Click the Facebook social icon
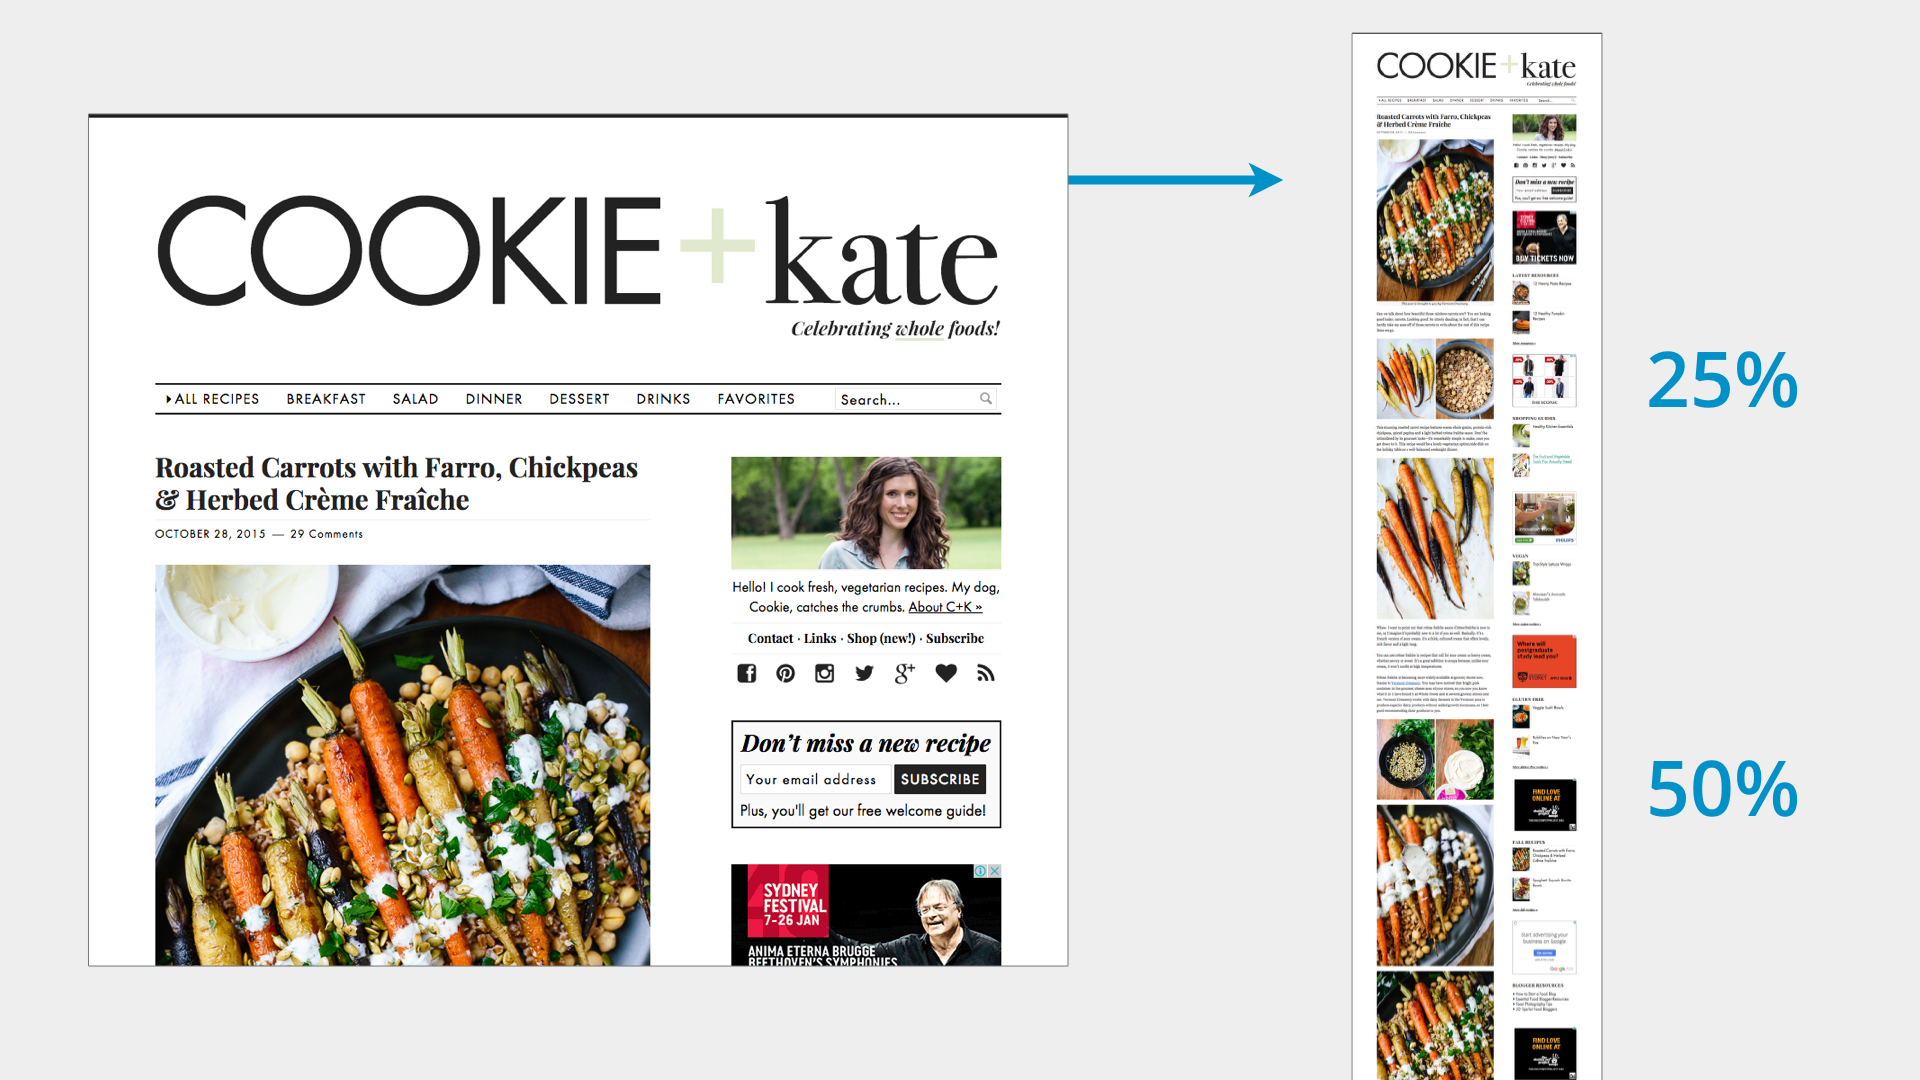 point(747,673)
